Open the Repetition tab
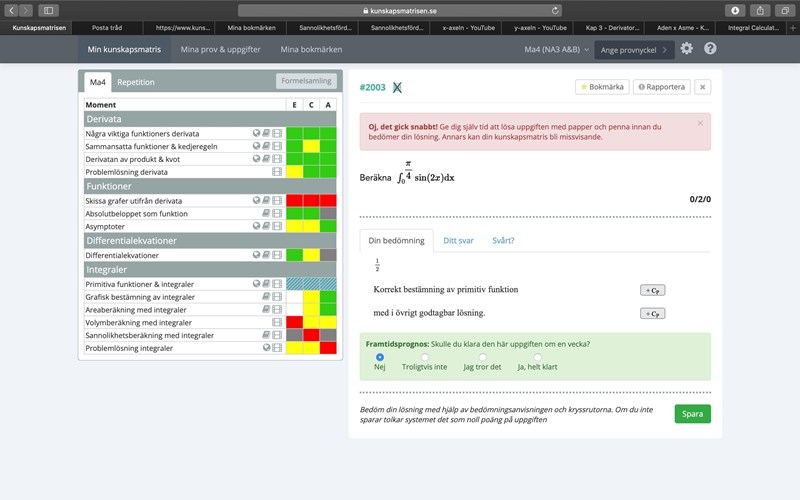 pos(136,82)
